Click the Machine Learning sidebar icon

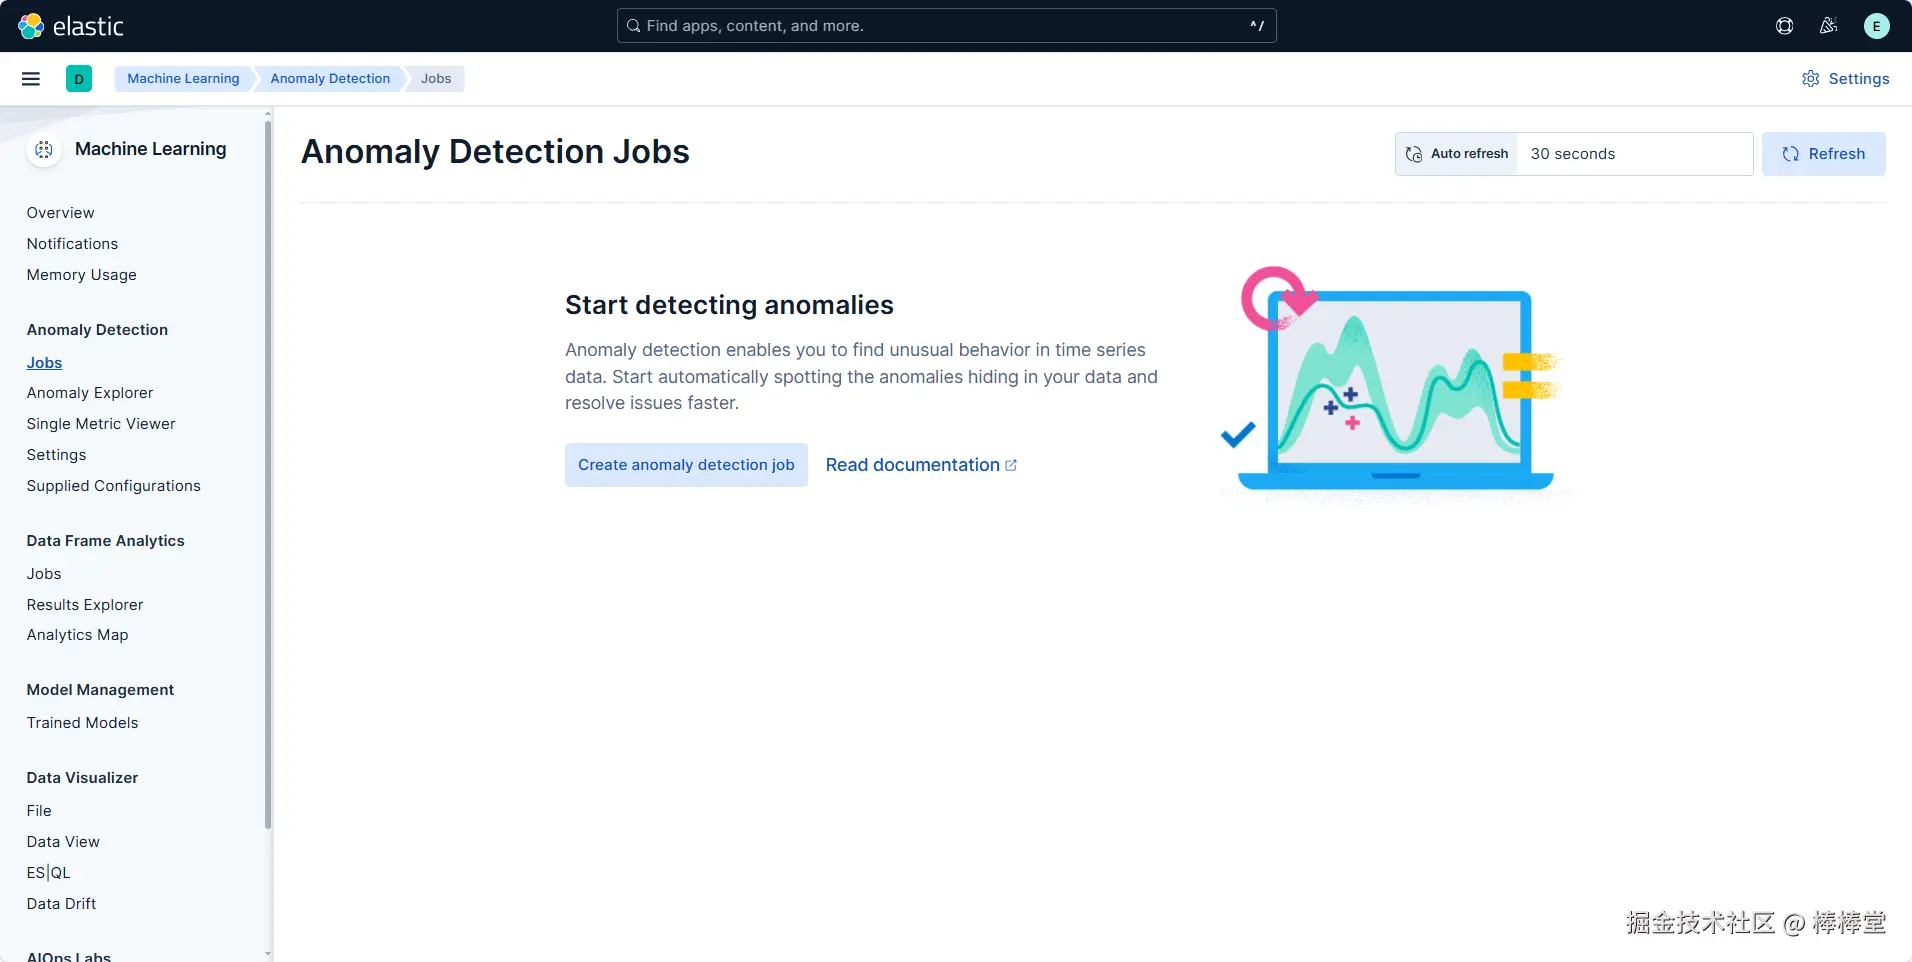coord(44,150)
